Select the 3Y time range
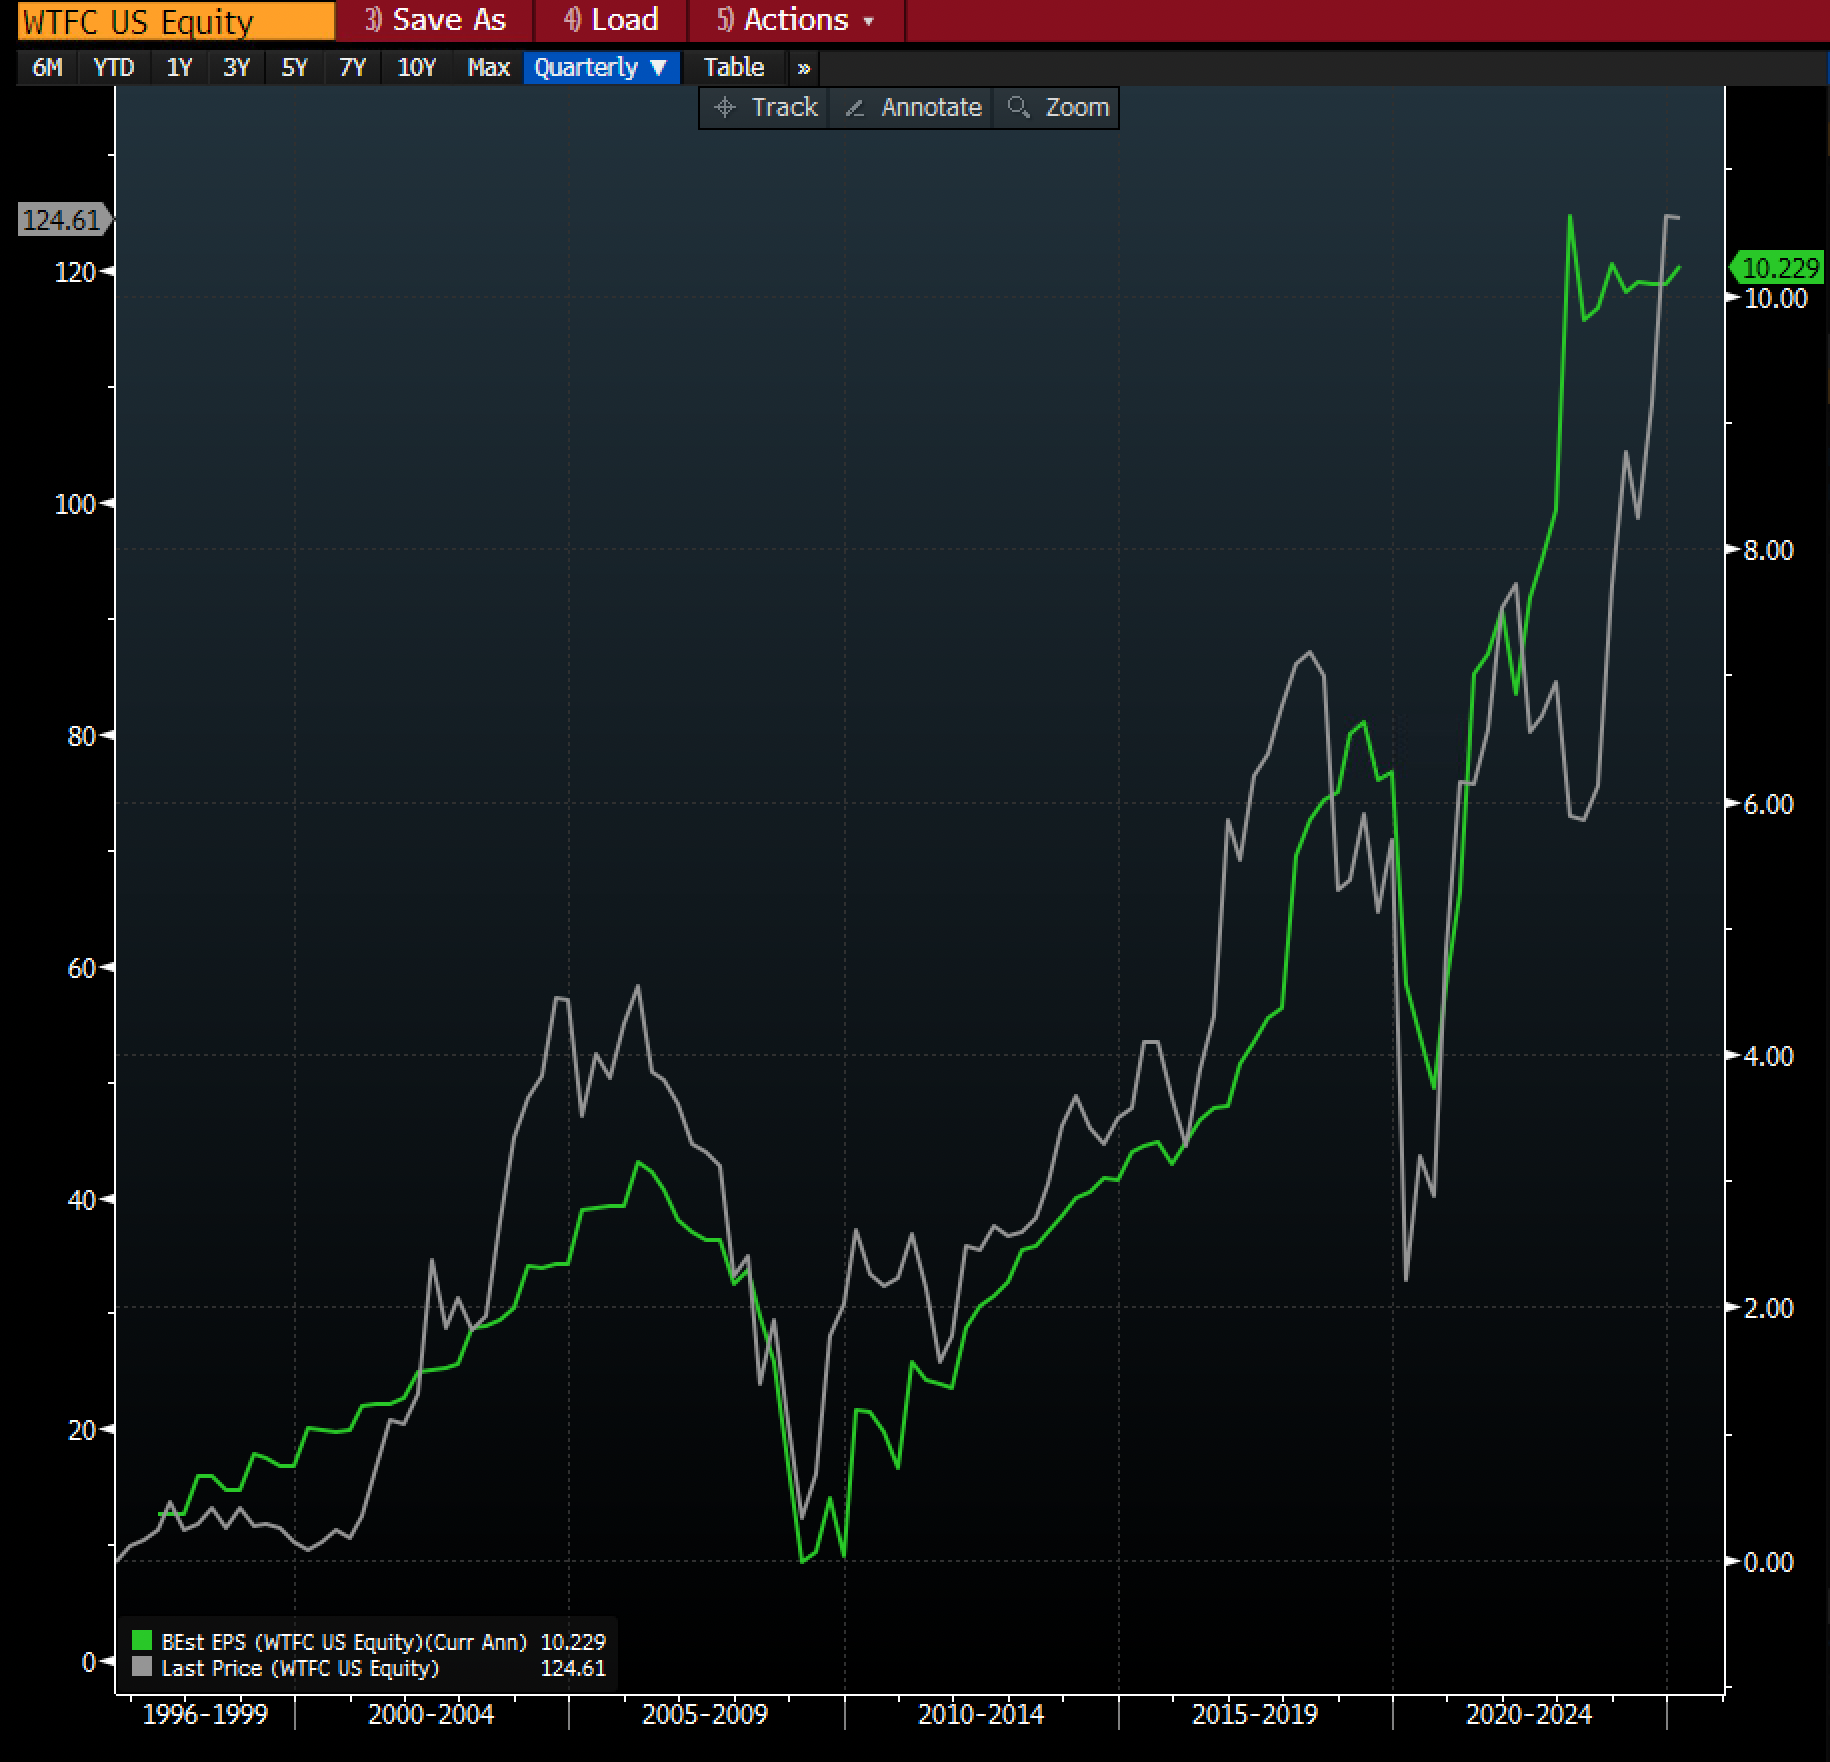The width and height of the screenshot is (1830, 1762). point(236,68)
